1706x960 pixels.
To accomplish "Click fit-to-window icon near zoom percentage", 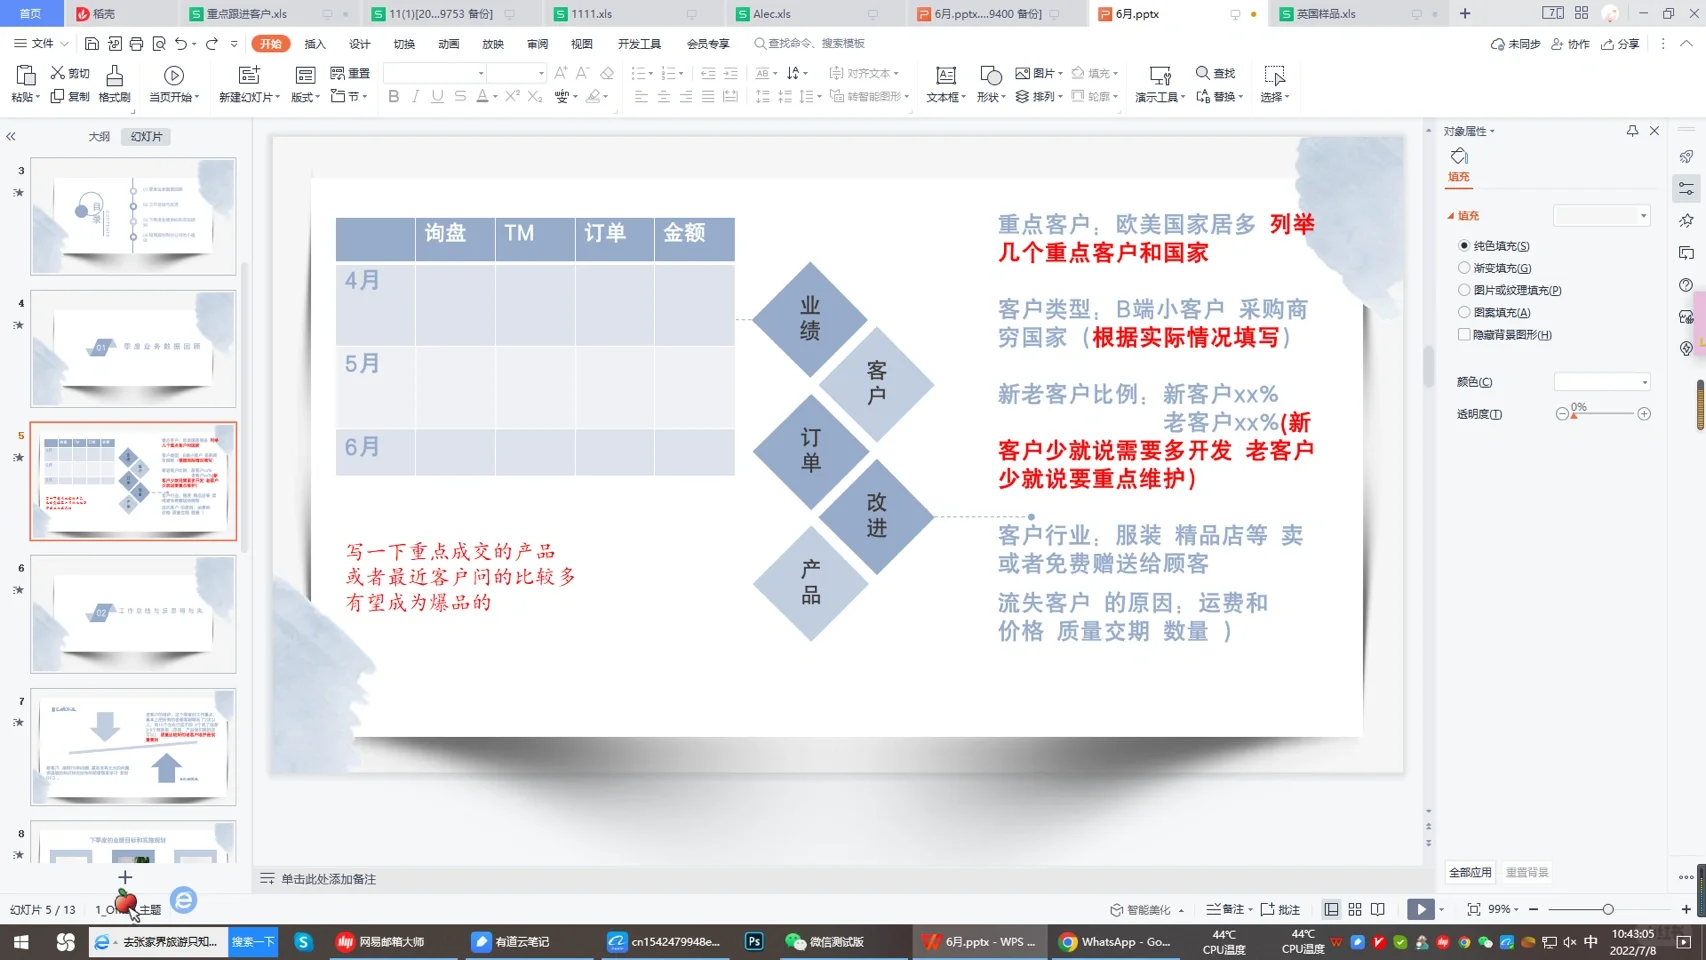I will (x=1473, y=909).
